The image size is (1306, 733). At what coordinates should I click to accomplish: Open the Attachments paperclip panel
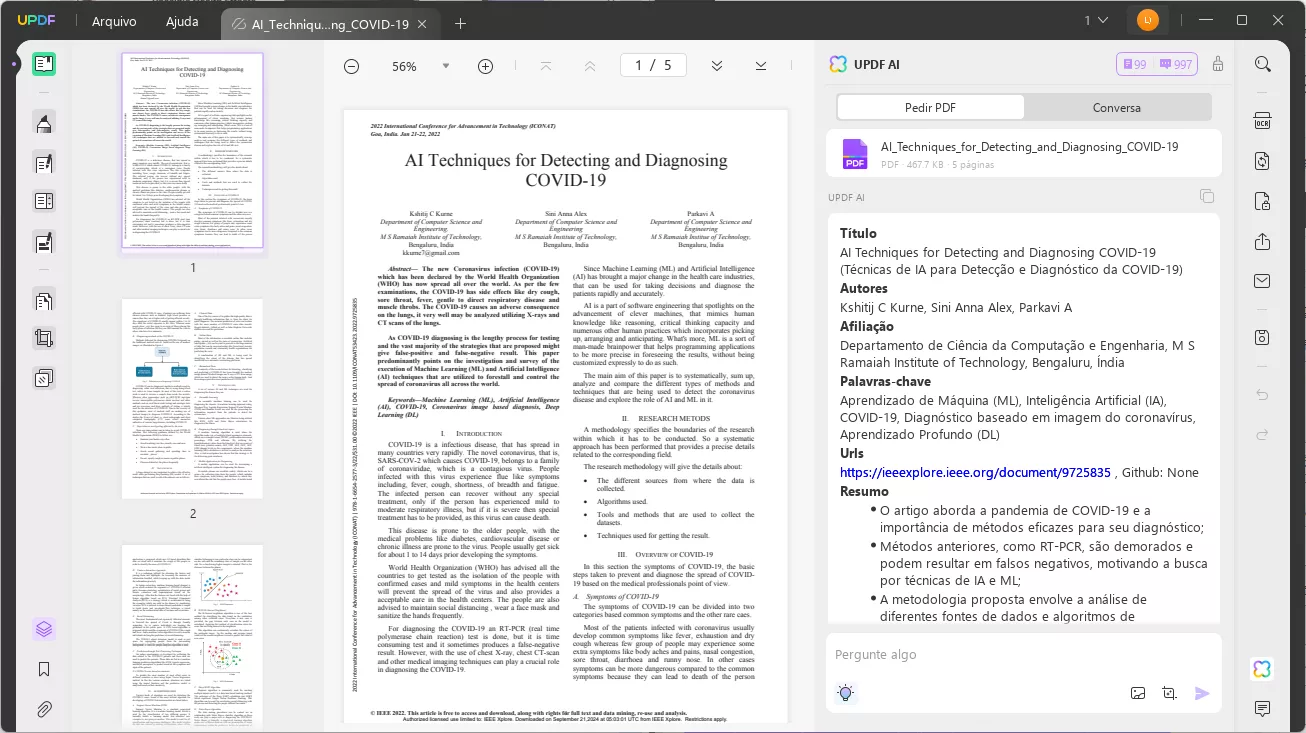coord(44,709)
